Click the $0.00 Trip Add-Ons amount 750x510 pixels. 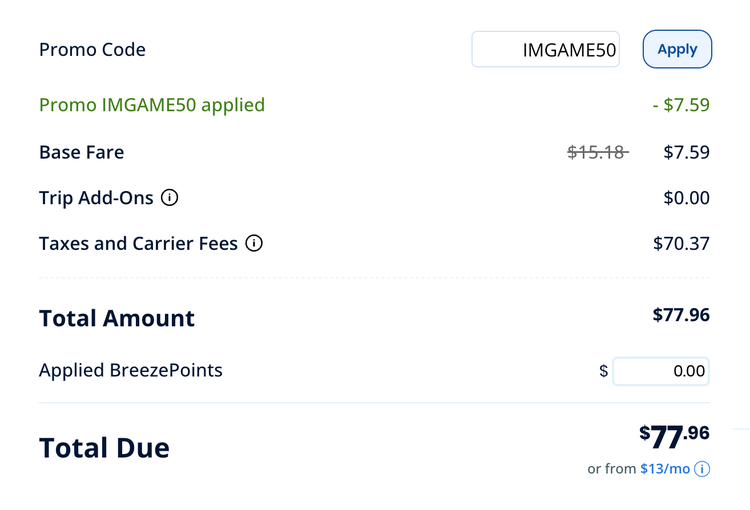coord(686,198)
